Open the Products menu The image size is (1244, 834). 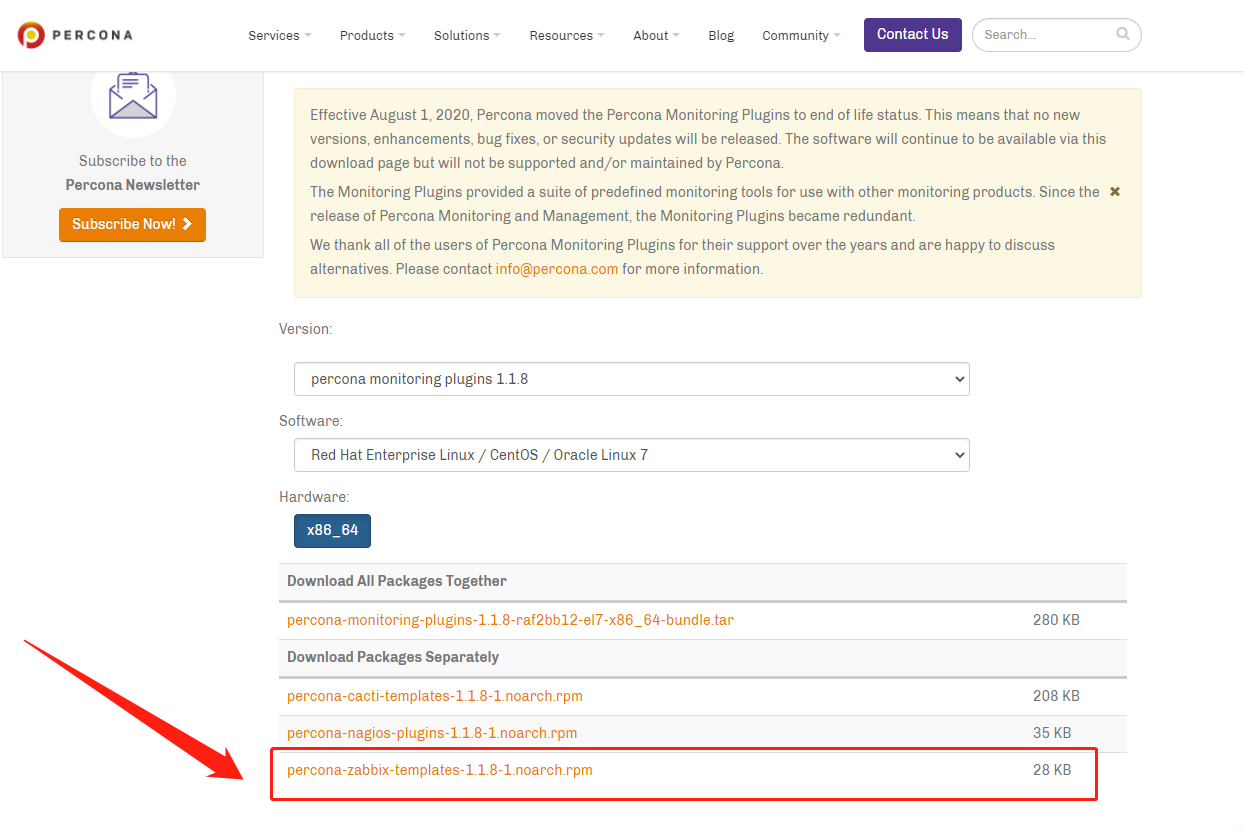[x=372, y=35]
